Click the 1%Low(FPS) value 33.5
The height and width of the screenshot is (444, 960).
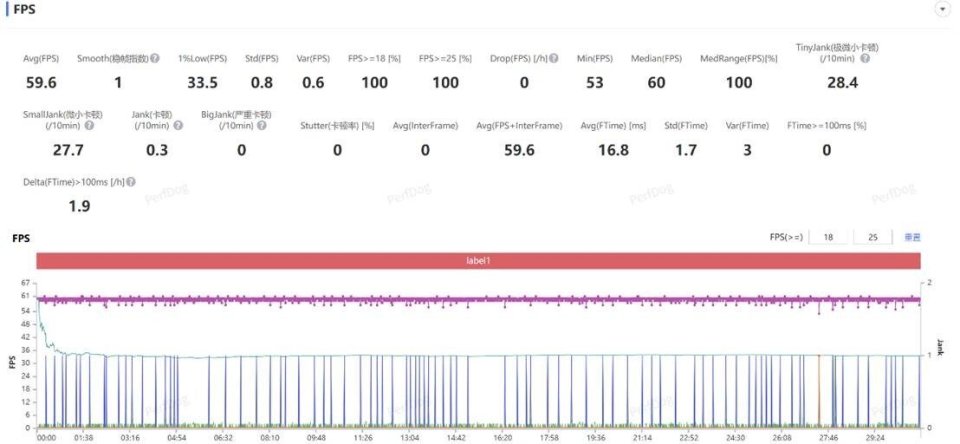coord(202,83)
